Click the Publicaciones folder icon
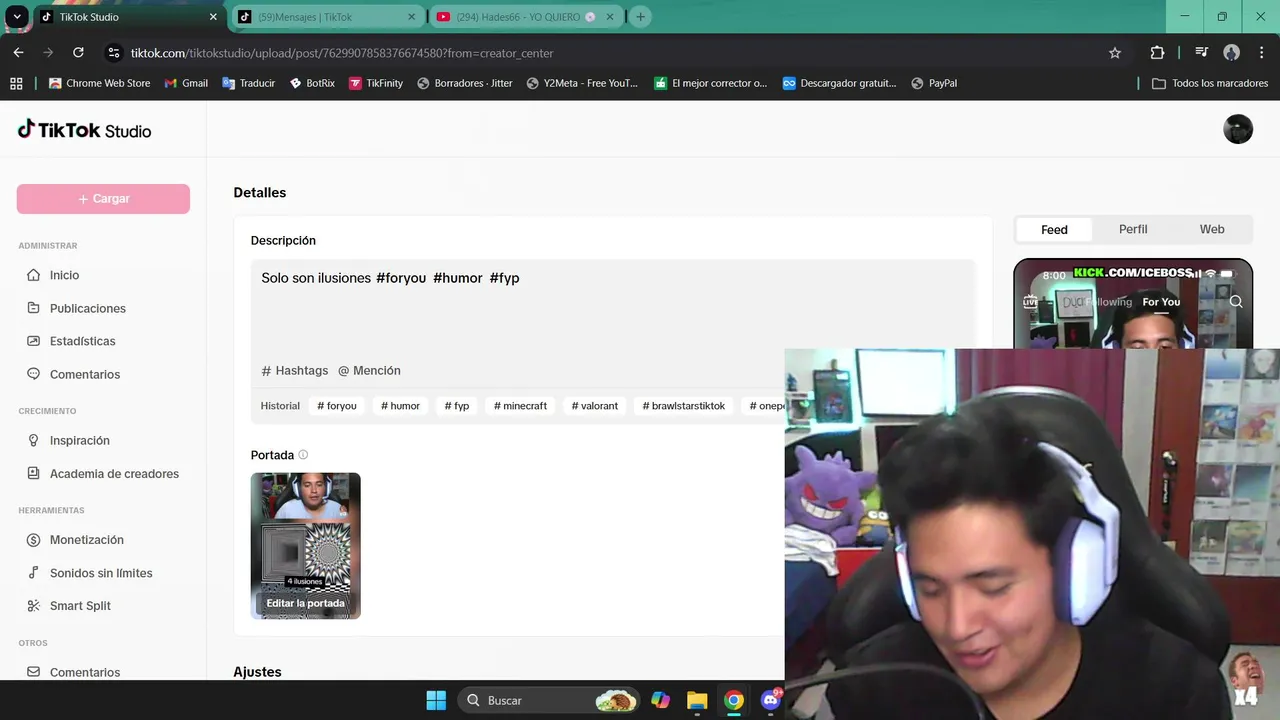 34,308
